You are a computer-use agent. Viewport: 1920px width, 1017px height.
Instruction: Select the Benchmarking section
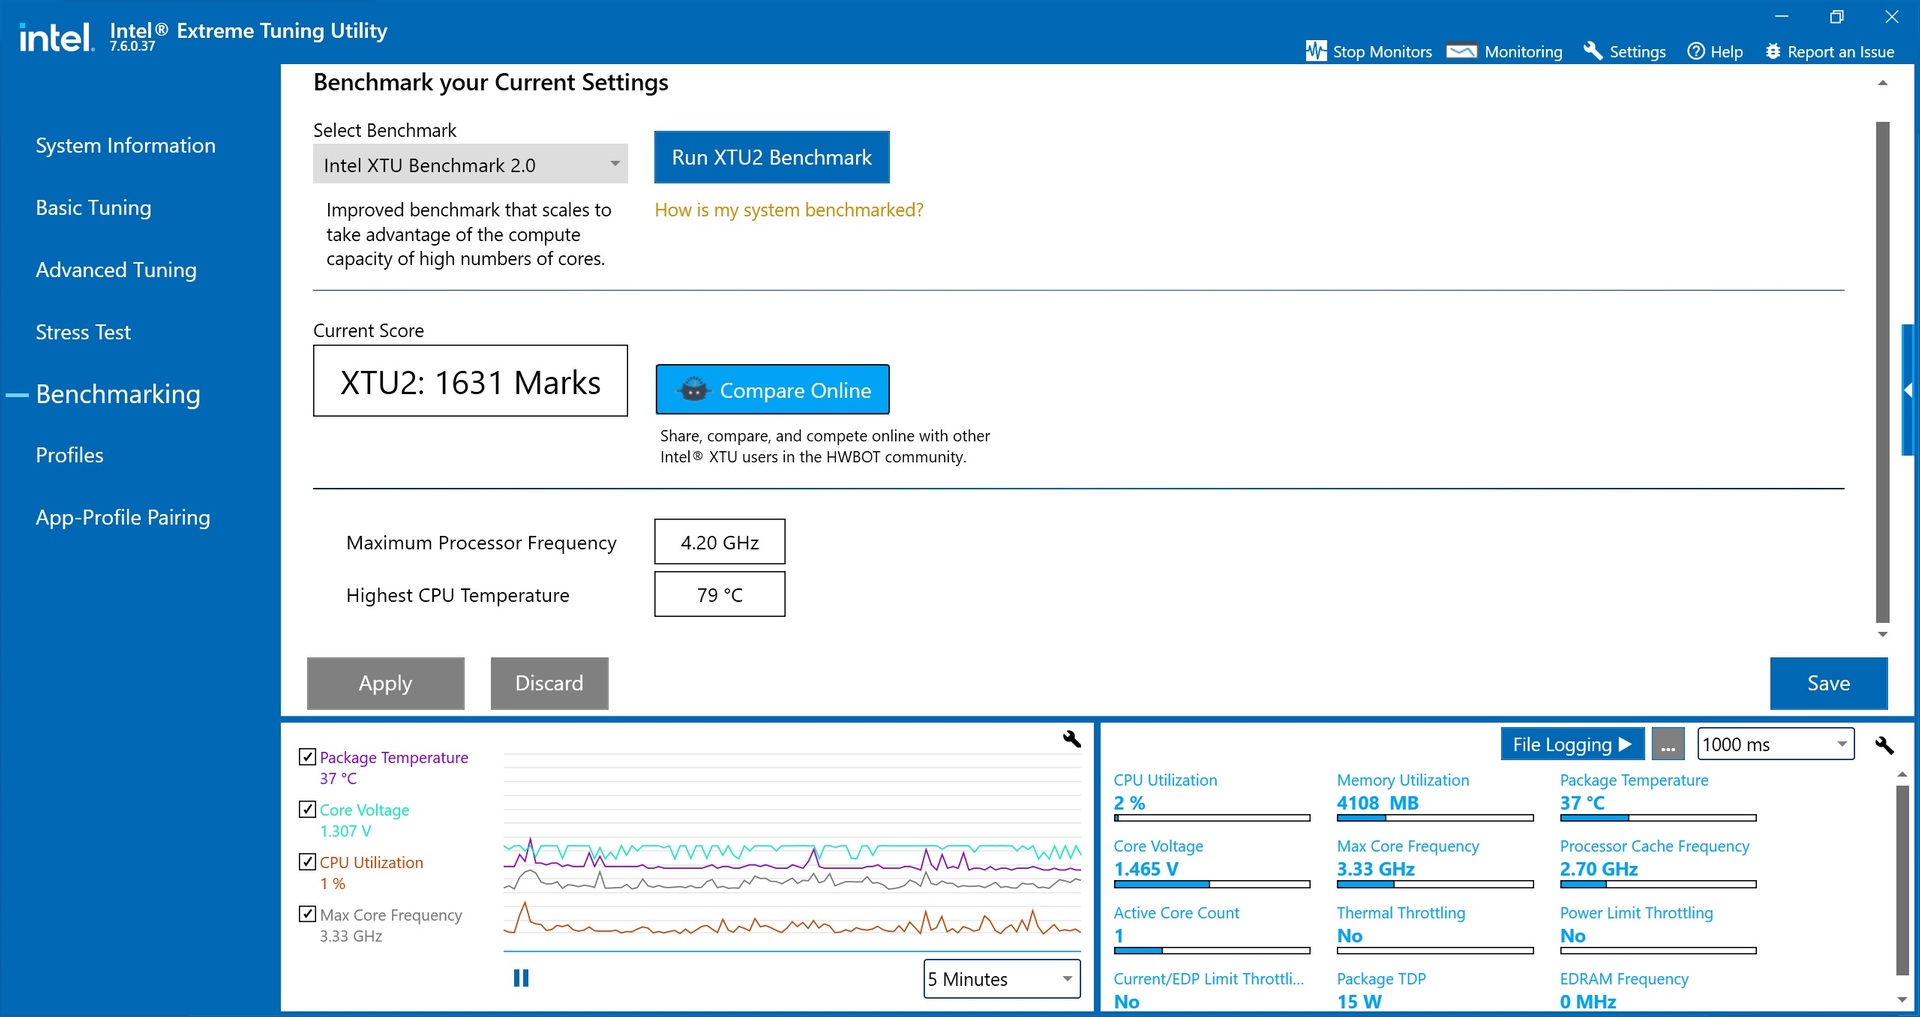(x=118, y=394)
